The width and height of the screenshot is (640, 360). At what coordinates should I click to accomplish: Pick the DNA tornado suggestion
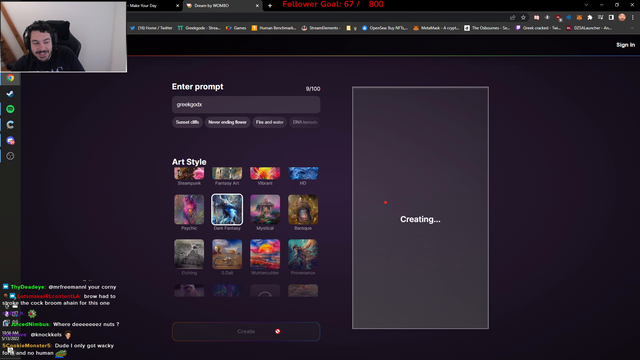(305, 122)
